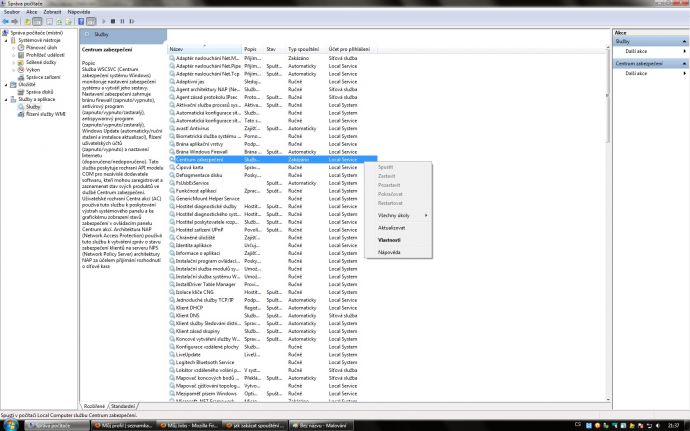
Task: Sort by the Stav column header
Action: click(275, 49)
